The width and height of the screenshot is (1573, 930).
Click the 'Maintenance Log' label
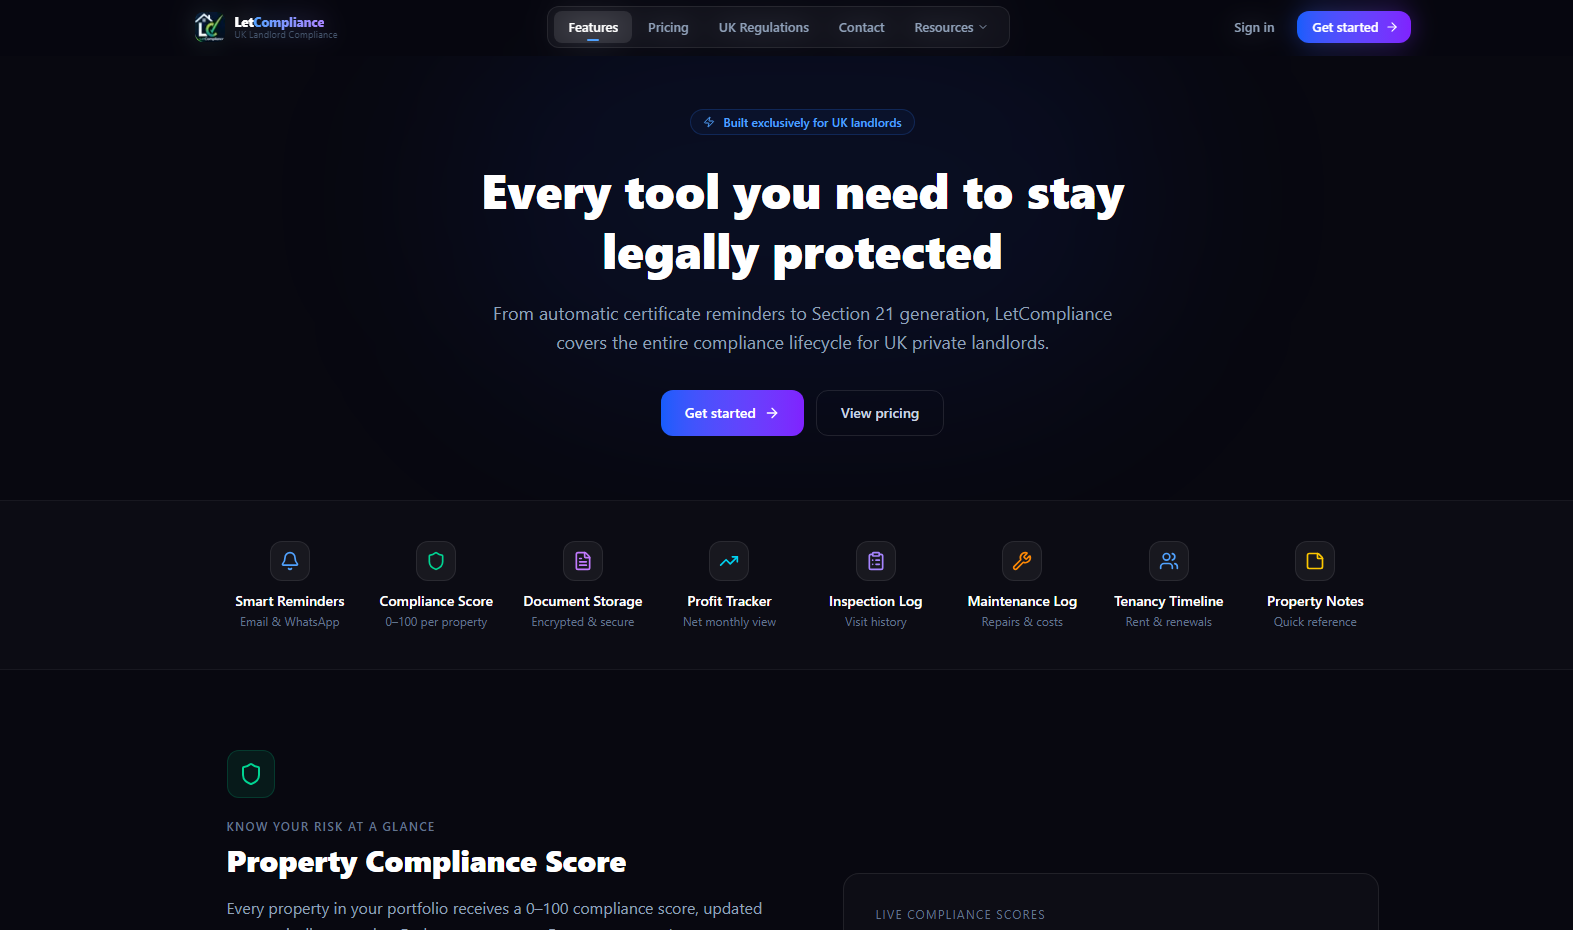tap(1022, 601)
